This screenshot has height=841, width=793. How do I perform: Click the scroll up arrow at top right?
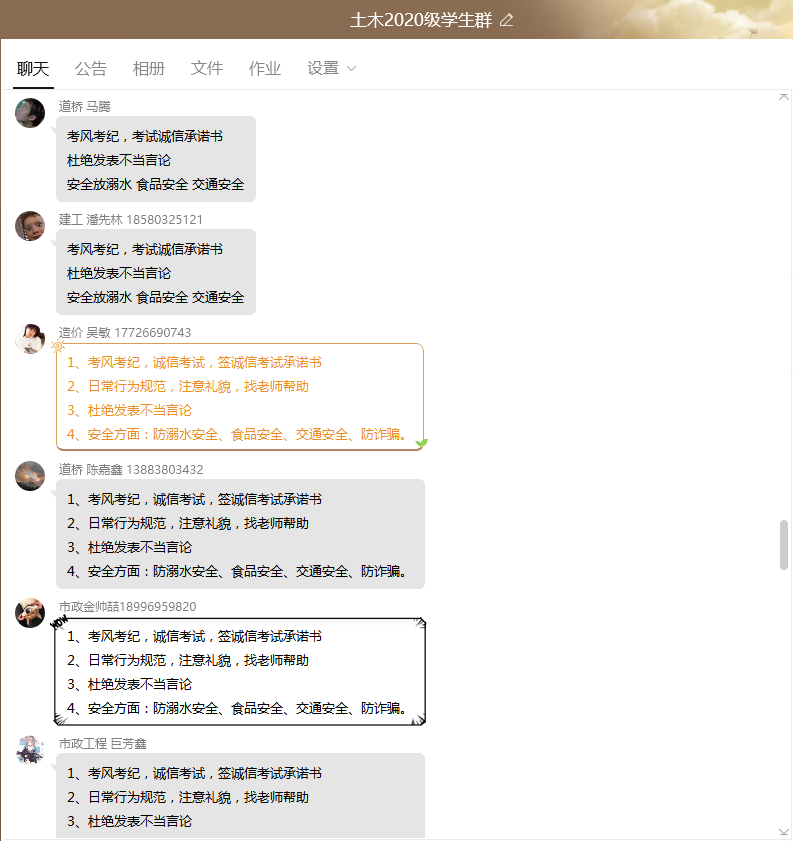pos(783,97)
